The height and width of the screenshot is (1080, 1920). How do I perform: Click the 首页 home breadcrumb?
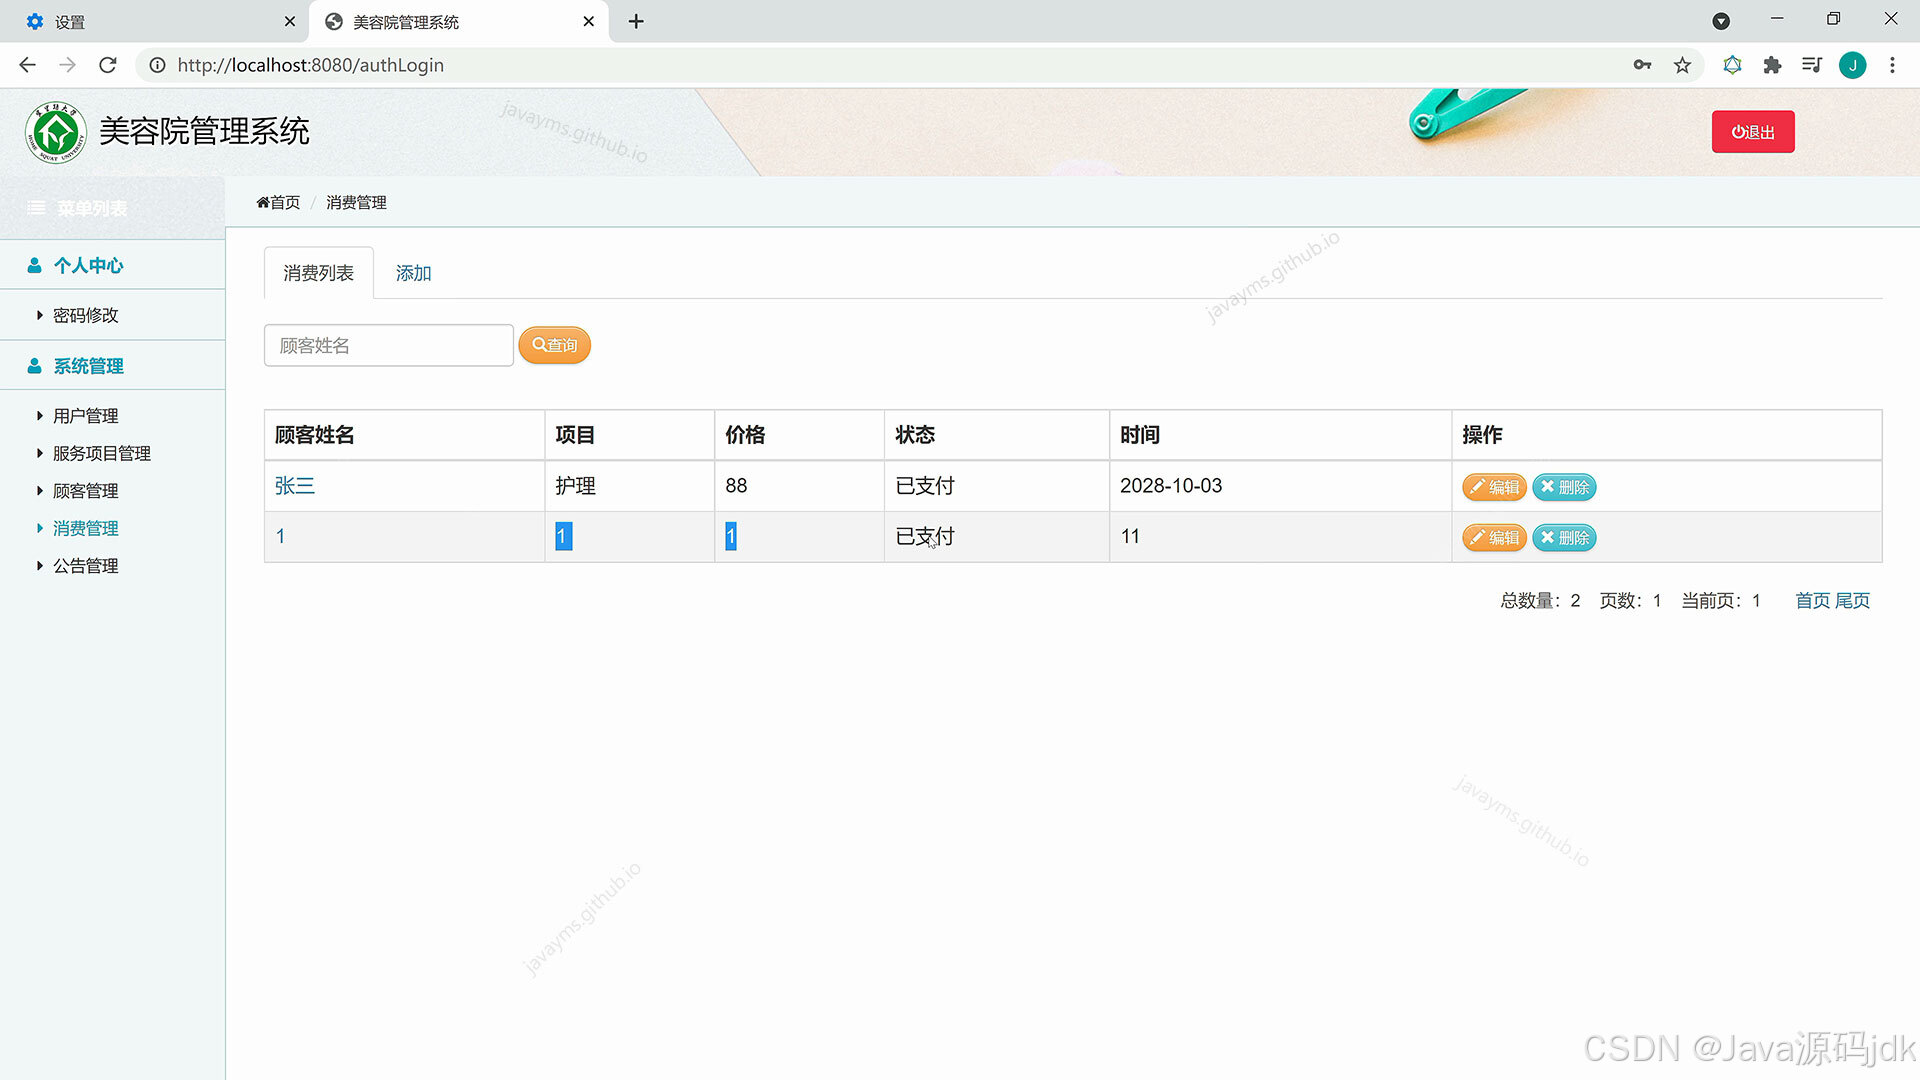click(x=278, y=202)
